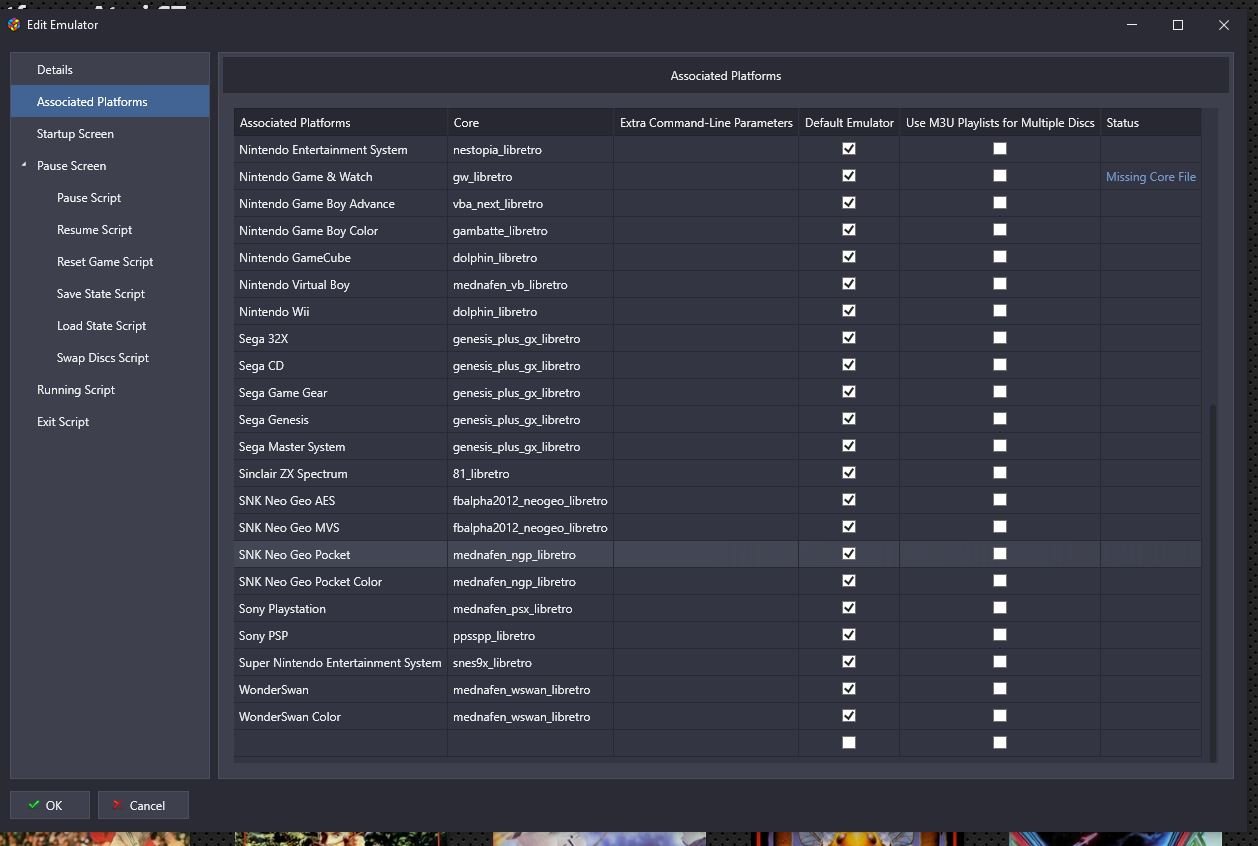Image resolution: width=1258 pixels, height=846 pixels.
Task: Select the gambatte_libretro core cell
Action: tap(530, 231)
